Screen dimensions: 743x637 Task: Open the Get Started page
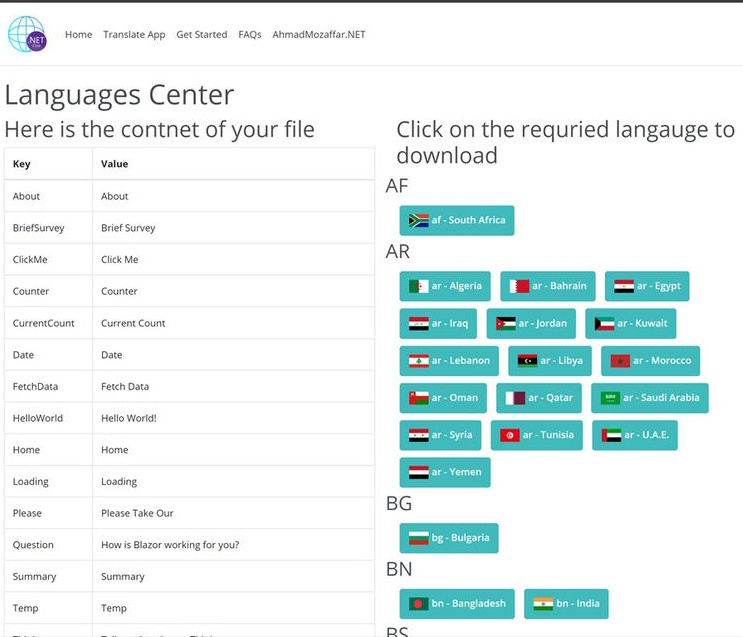pos(201,35)
